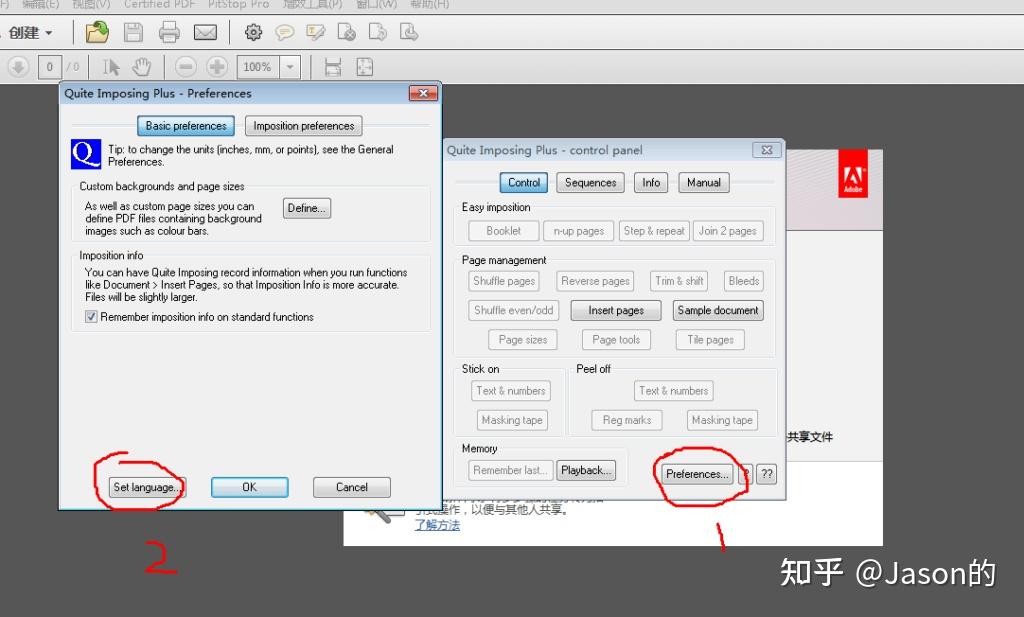Open the Info tab in control panel
Viewport: 1024px width, 617px height.
651,183
